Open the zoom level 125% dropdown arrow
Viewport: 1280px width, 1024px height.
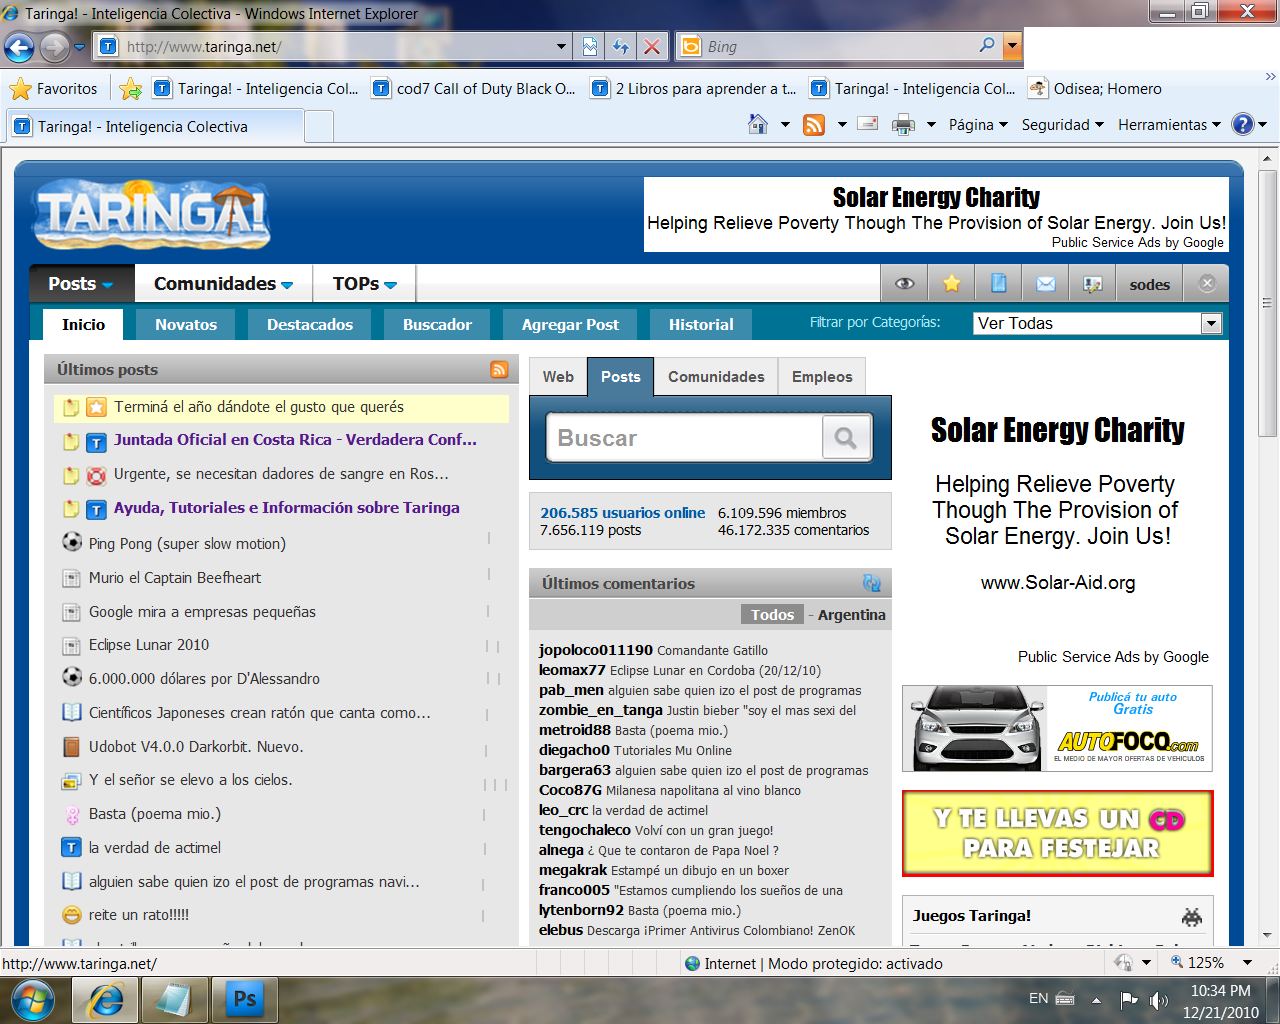click(1247, 963)
